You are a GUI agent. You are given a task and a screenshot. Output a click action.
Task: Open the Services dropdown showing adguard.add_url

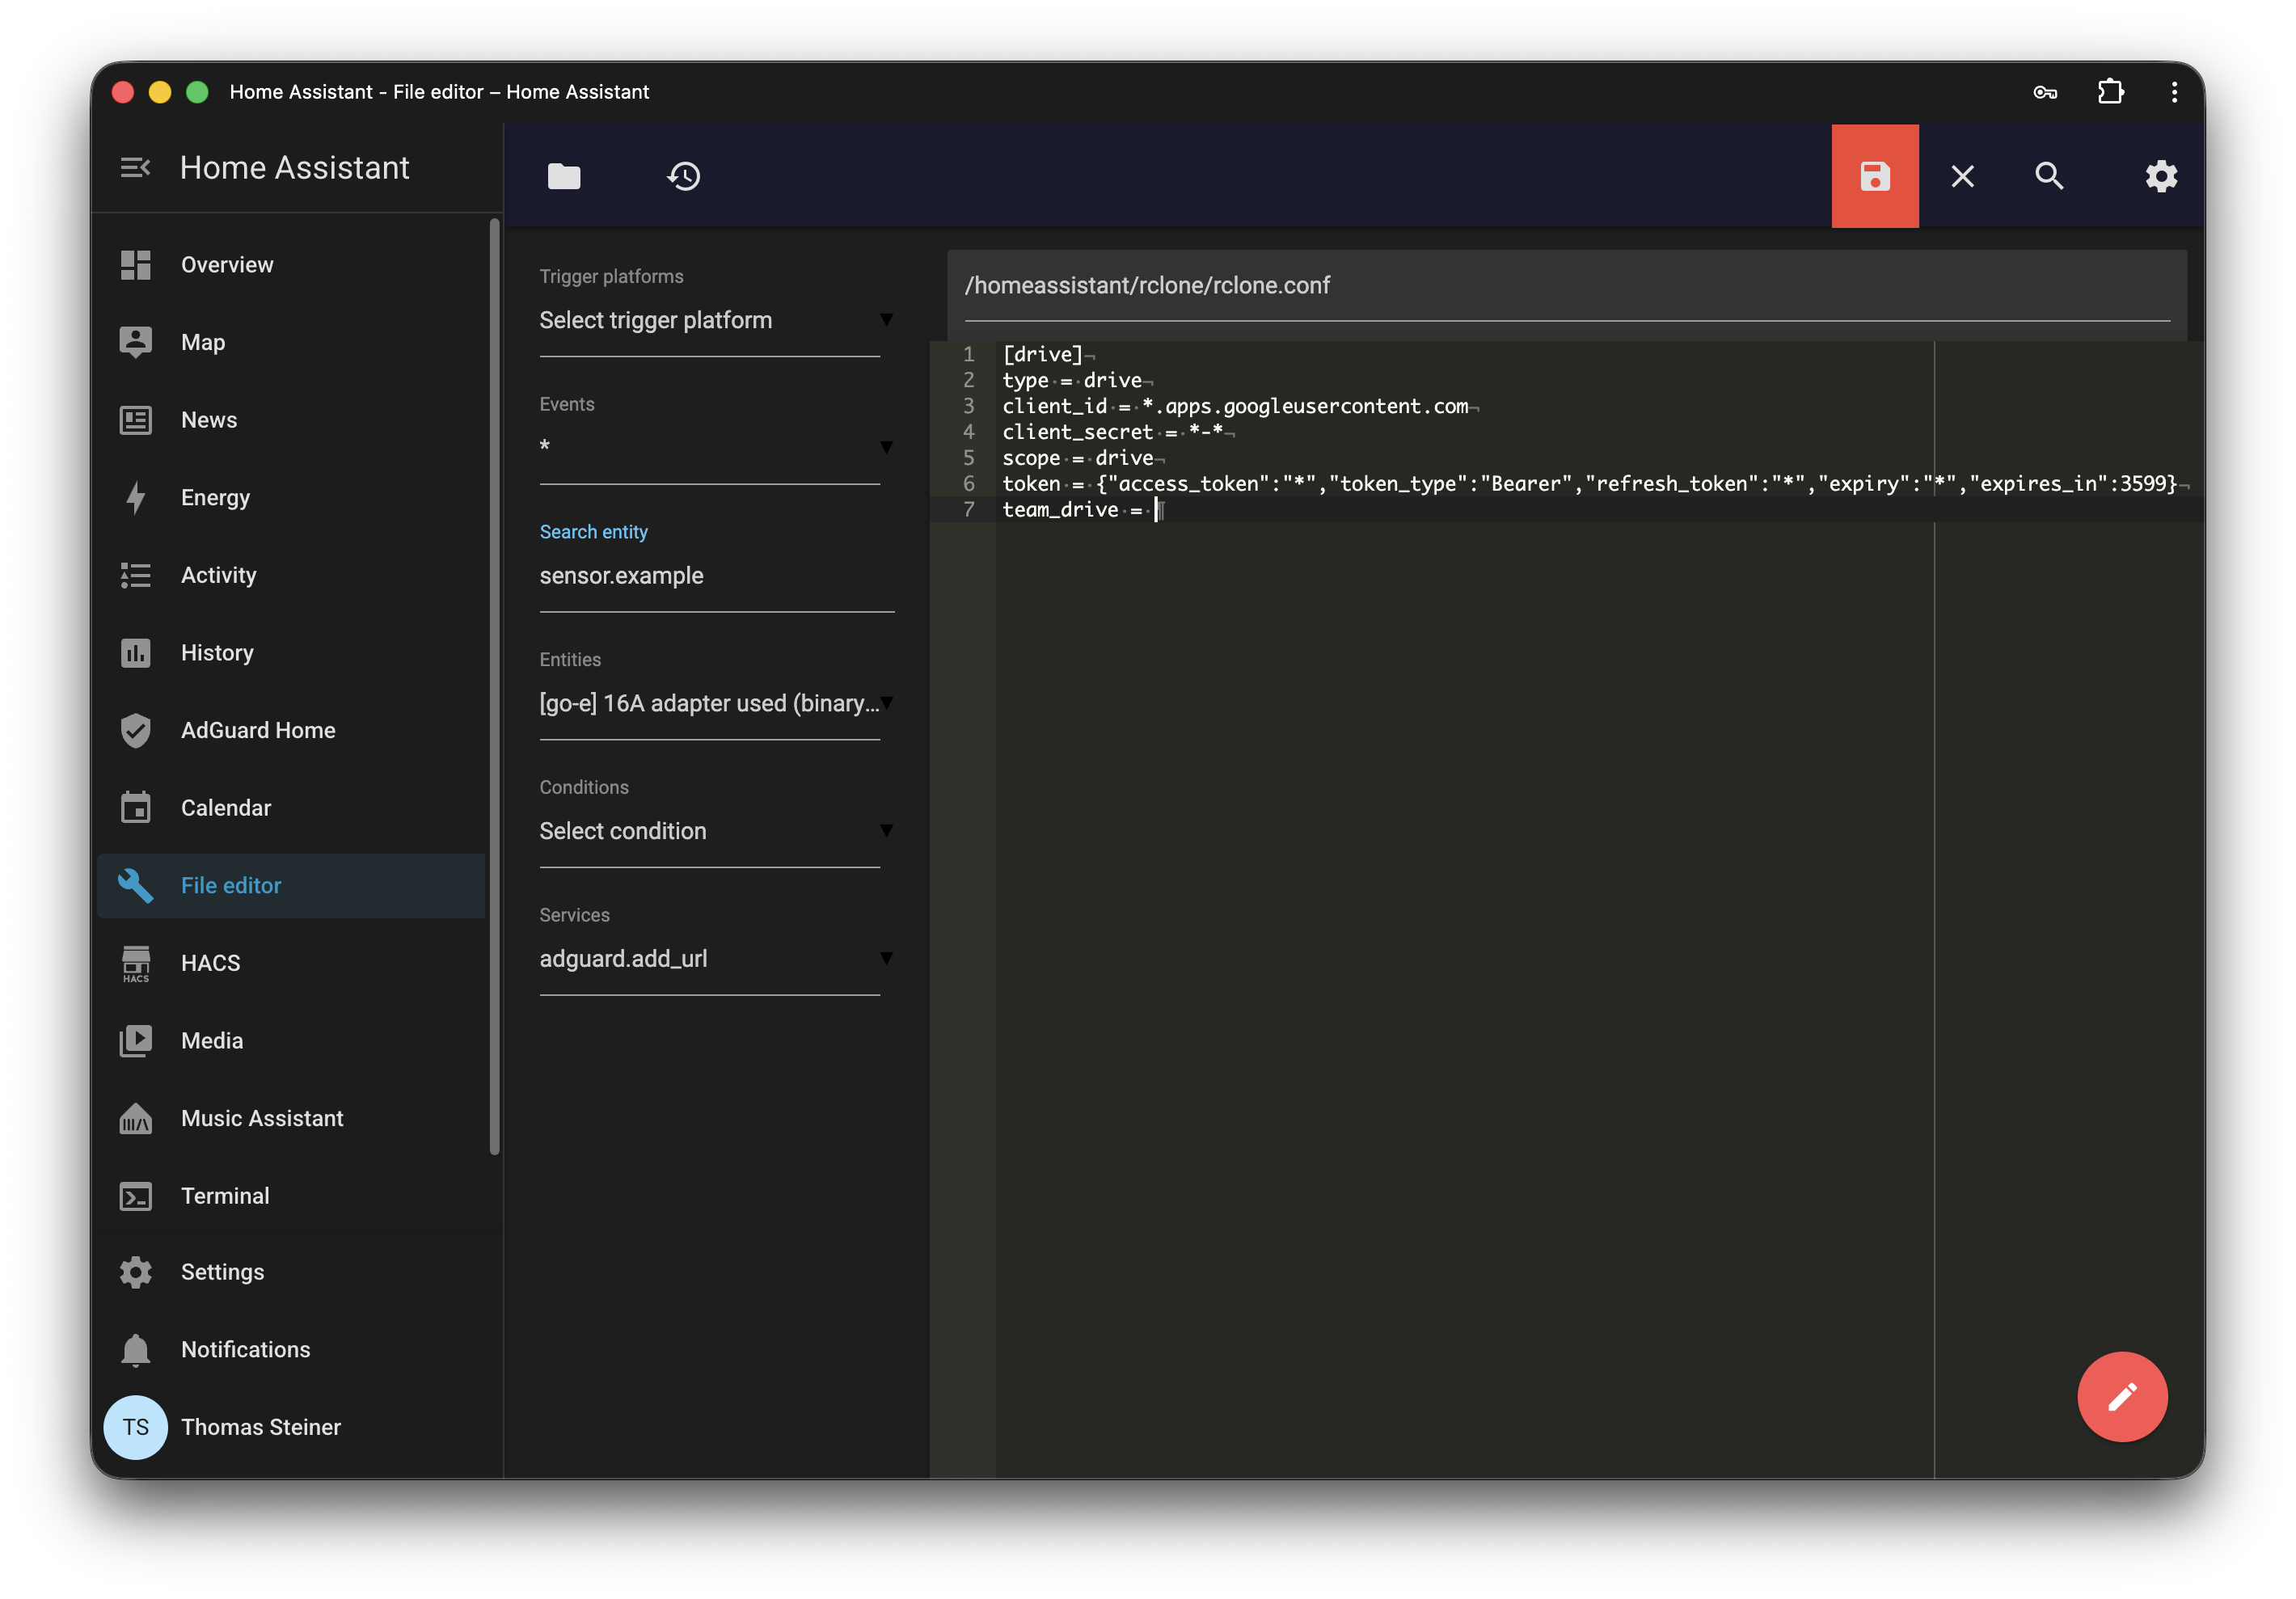716,959
